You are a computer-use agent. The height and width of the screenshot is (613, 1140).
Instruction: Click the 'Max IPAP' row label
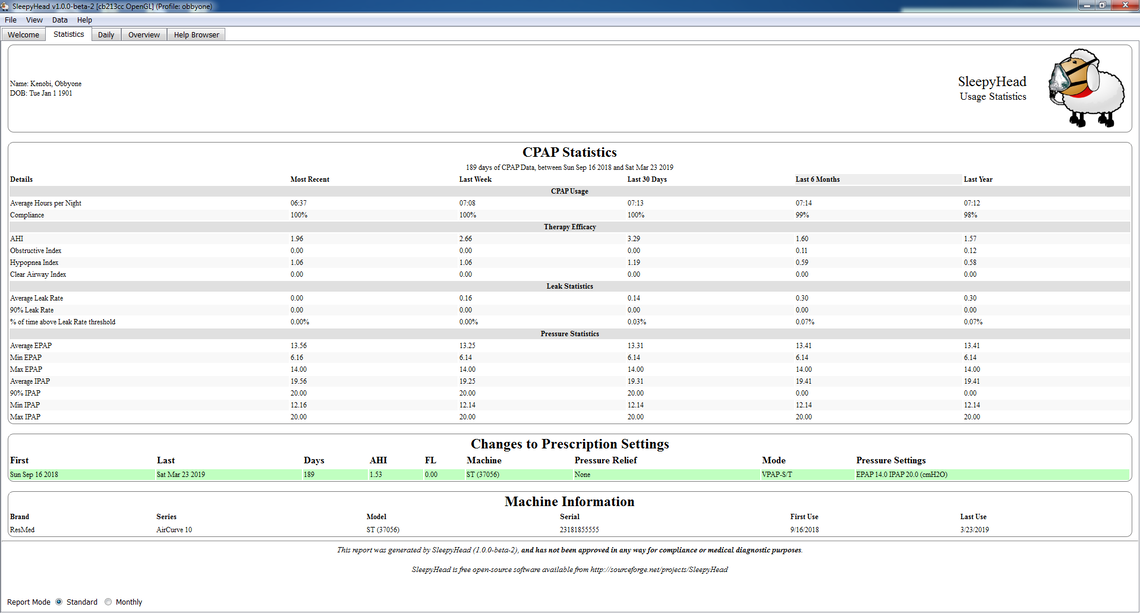coord(25,417)
